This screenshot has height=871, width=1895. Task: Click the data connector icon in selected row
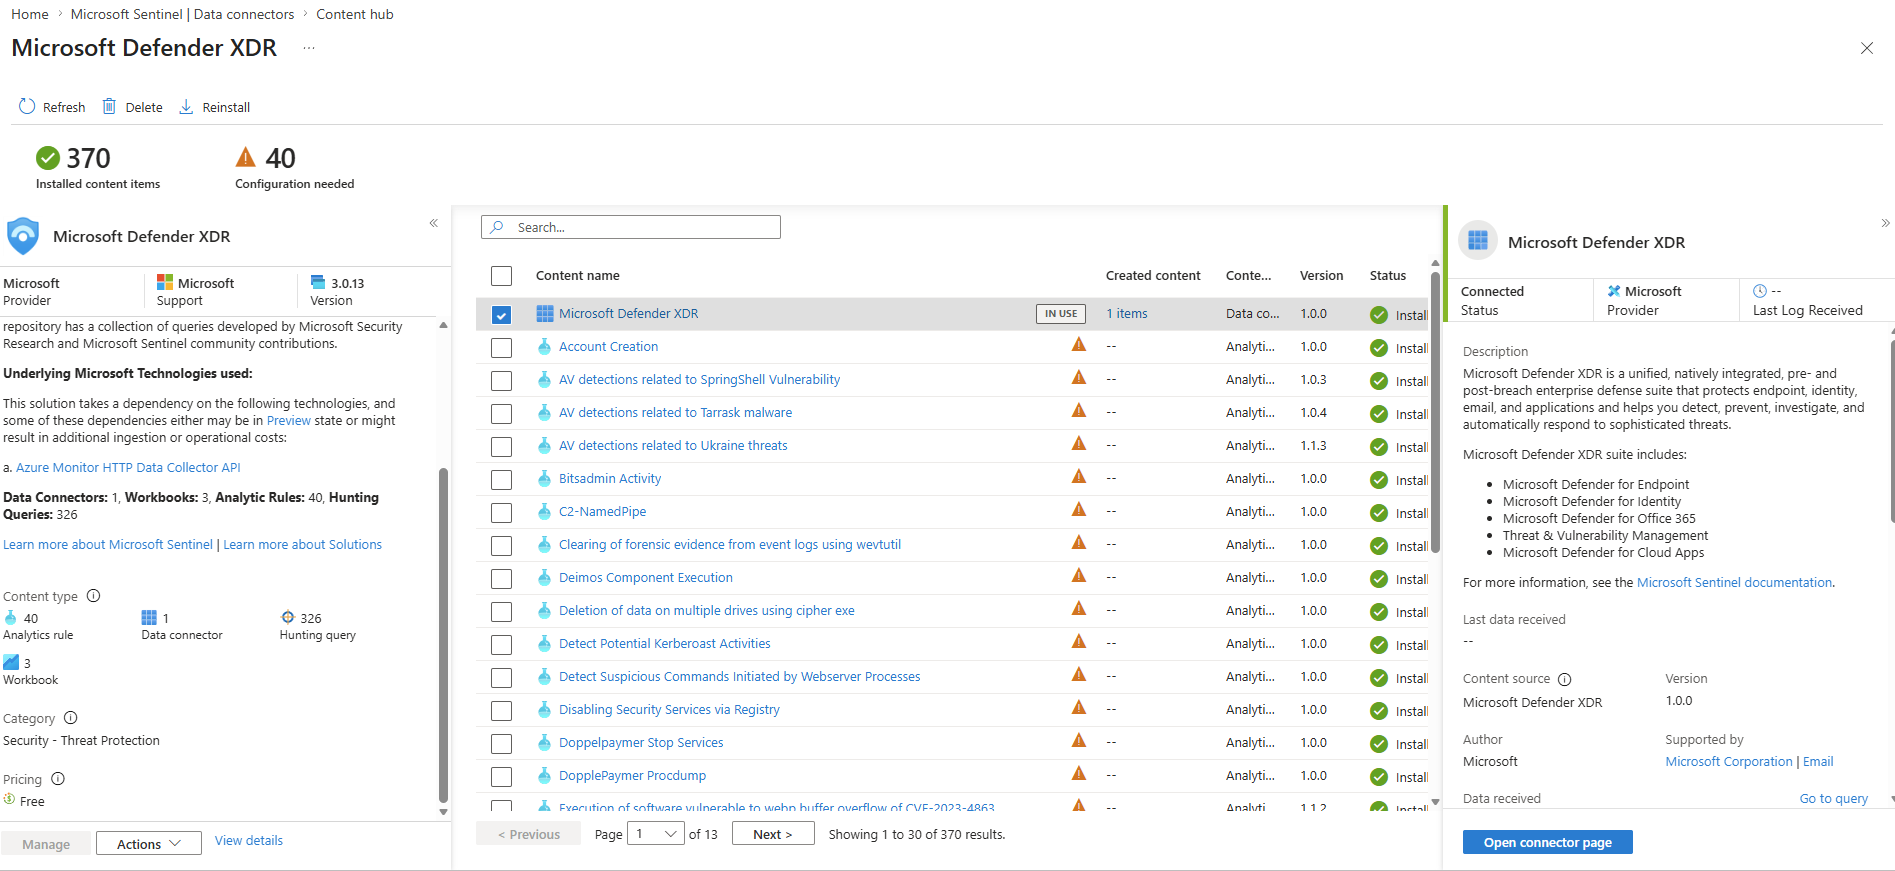click(x=545, y=314)
